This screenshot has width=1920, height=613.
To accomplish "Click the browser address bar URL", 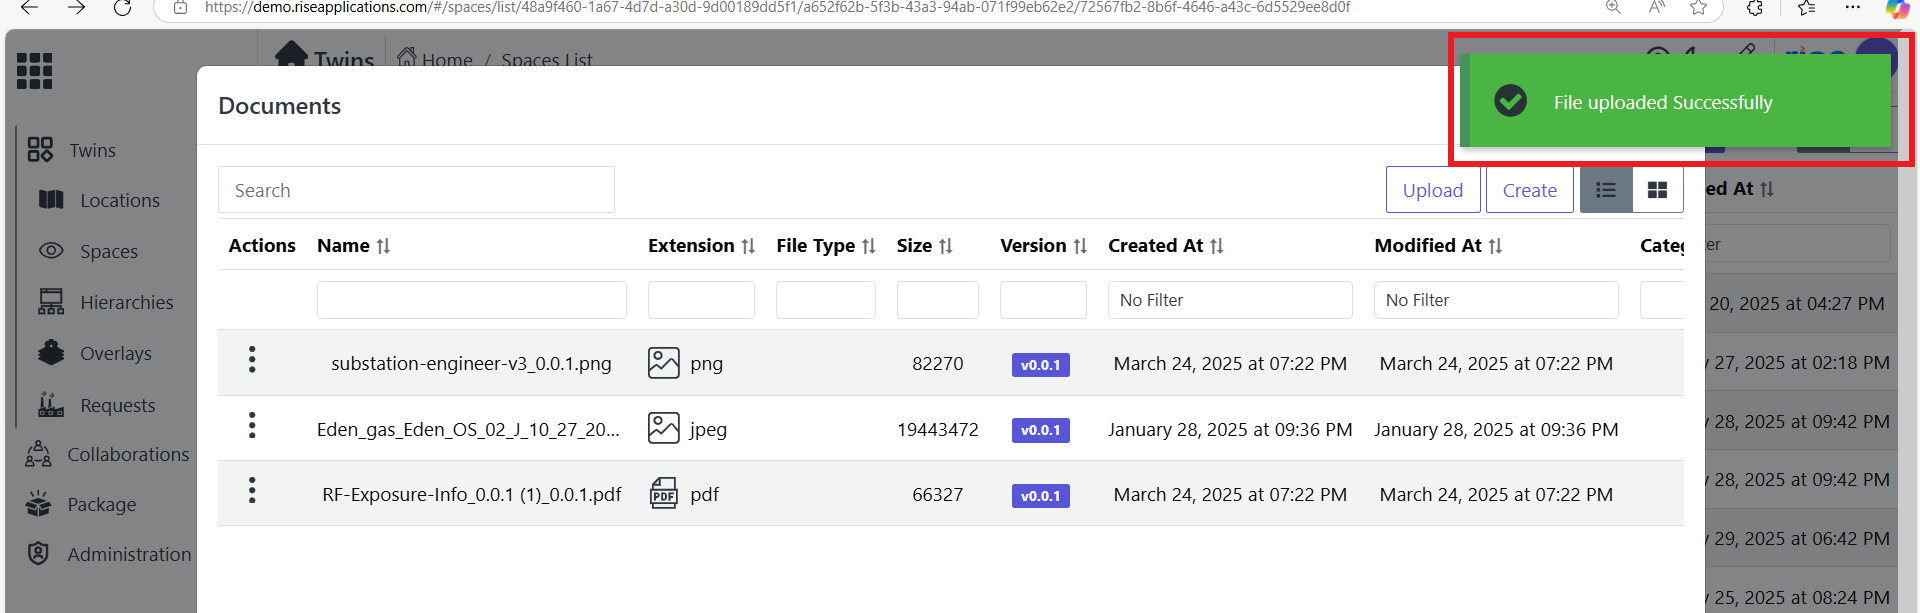I will click(x=777, y=8).
